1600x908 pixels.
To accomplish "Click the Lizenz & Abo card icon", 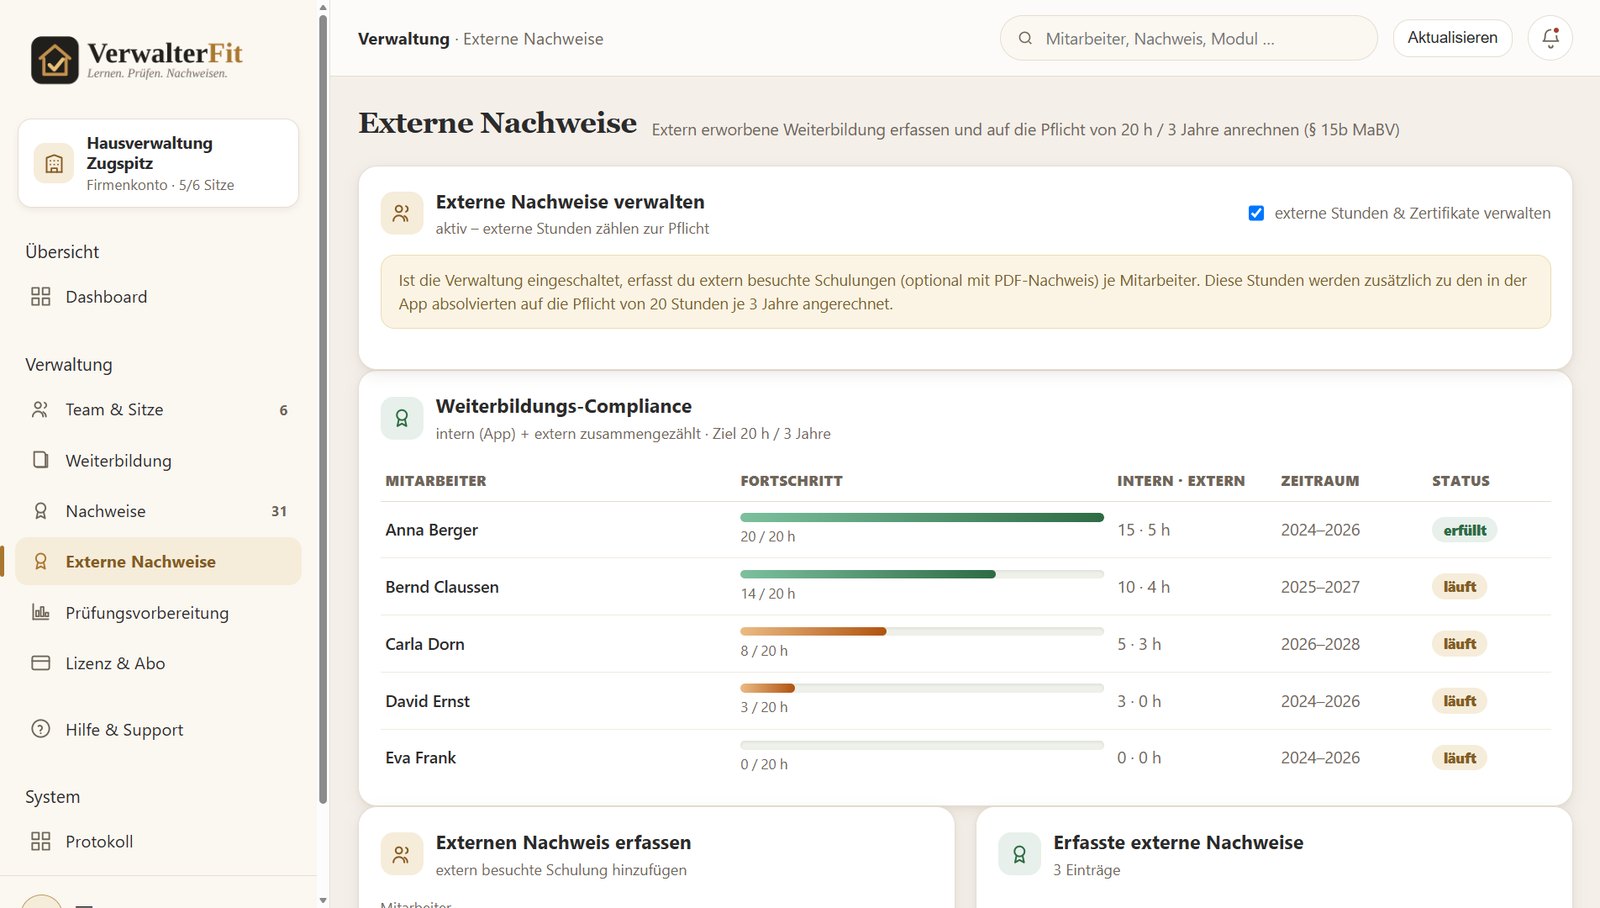I will click(x=40, y=663).
